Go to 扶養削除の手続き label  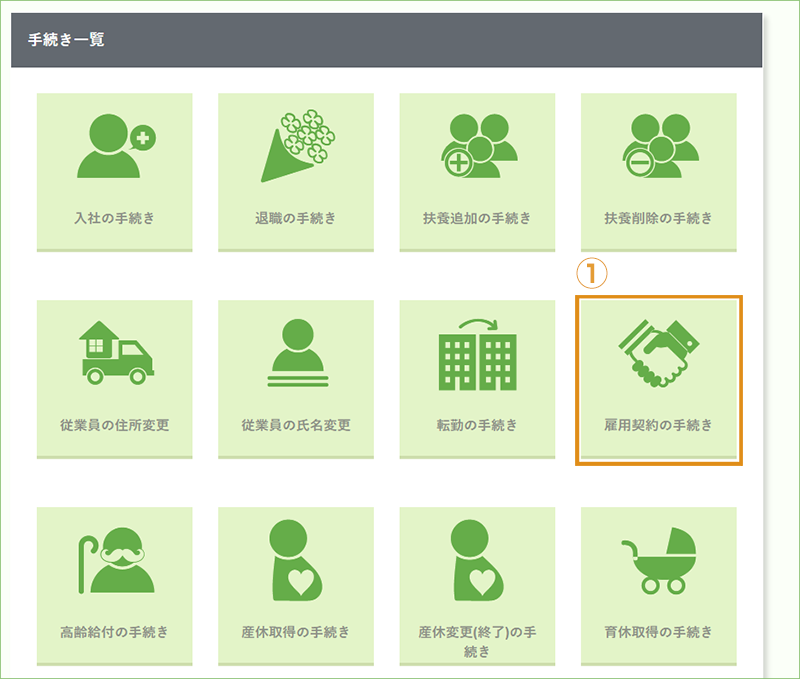click(659, 218)
